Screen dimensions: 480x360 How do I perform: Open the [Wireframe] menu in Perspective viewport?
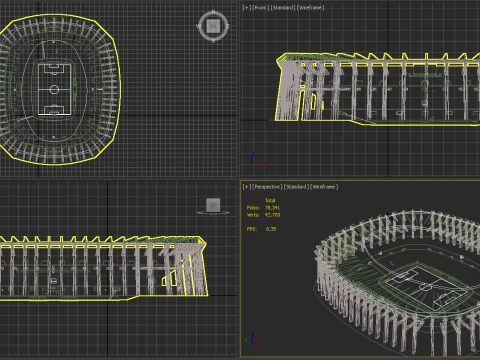pyautogui.click(x=324, y=187)
